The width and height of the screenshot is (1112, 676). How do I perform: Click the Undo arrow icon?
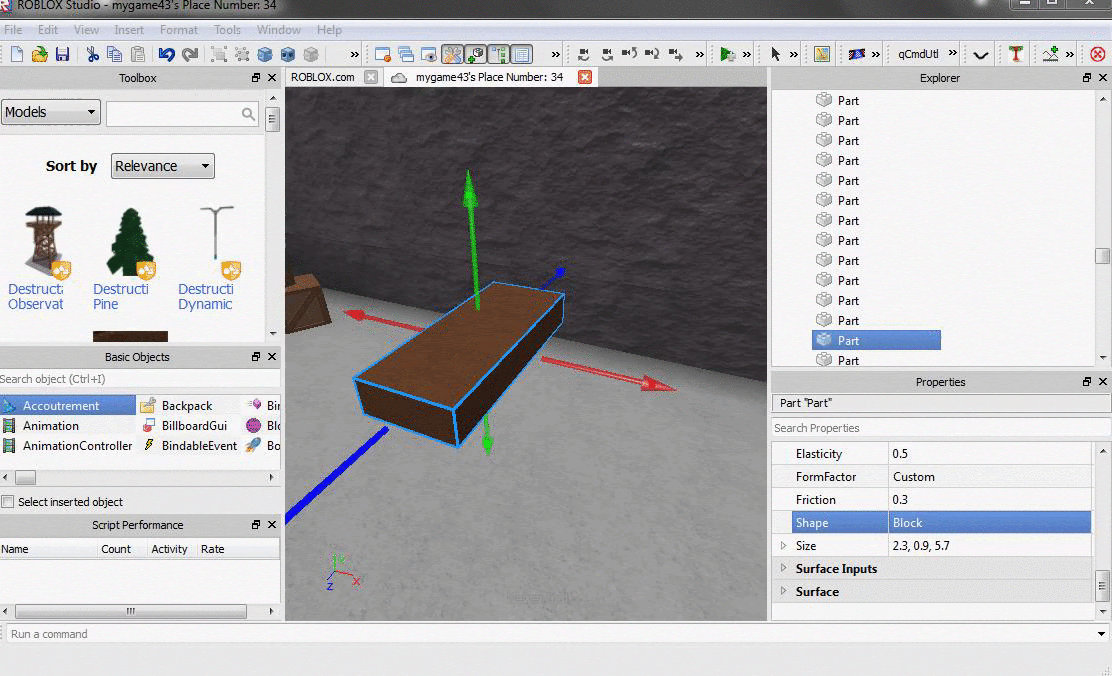pos(167,54)
